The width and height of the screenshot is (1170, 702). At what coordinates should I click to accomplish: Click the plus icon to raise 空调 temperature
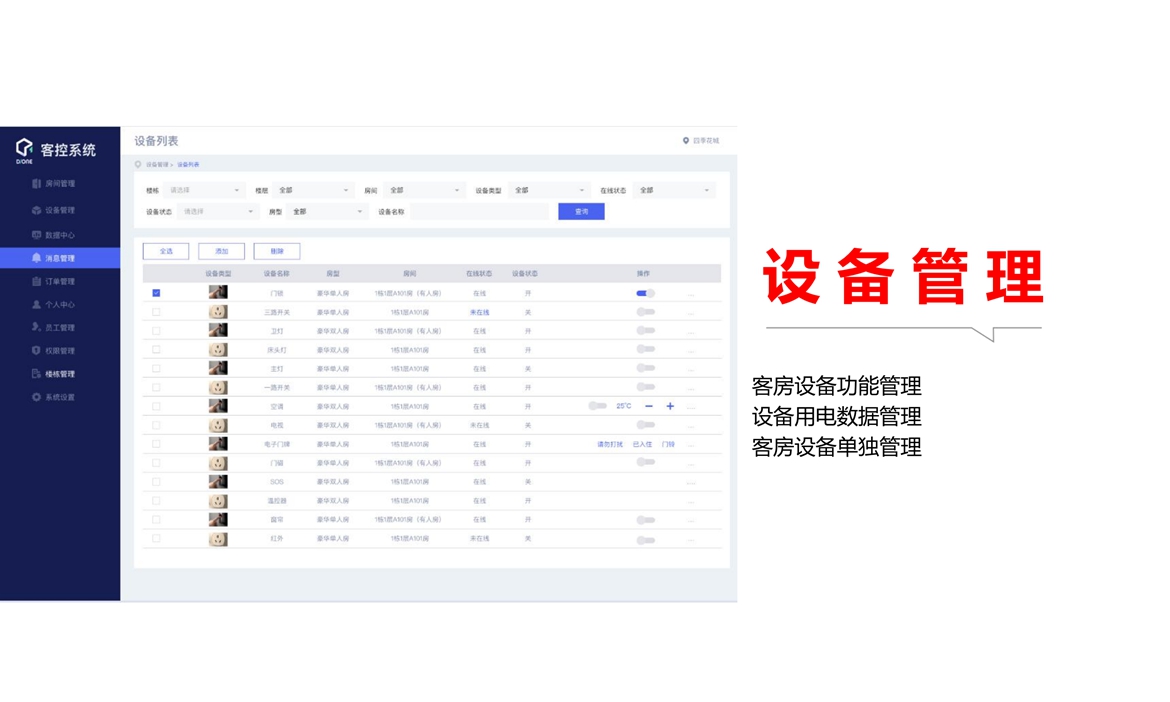pos(670,406)
